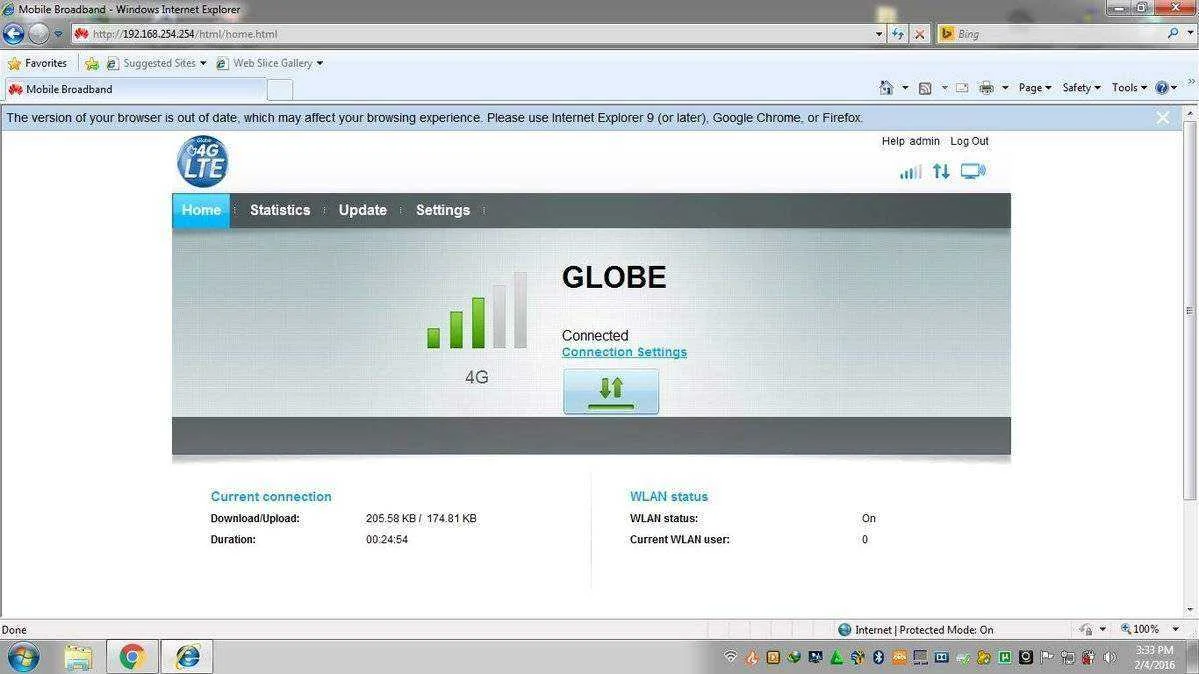
Task: Dismiss the outdated browser warning bar
Action: click(x=1163, y=118)
